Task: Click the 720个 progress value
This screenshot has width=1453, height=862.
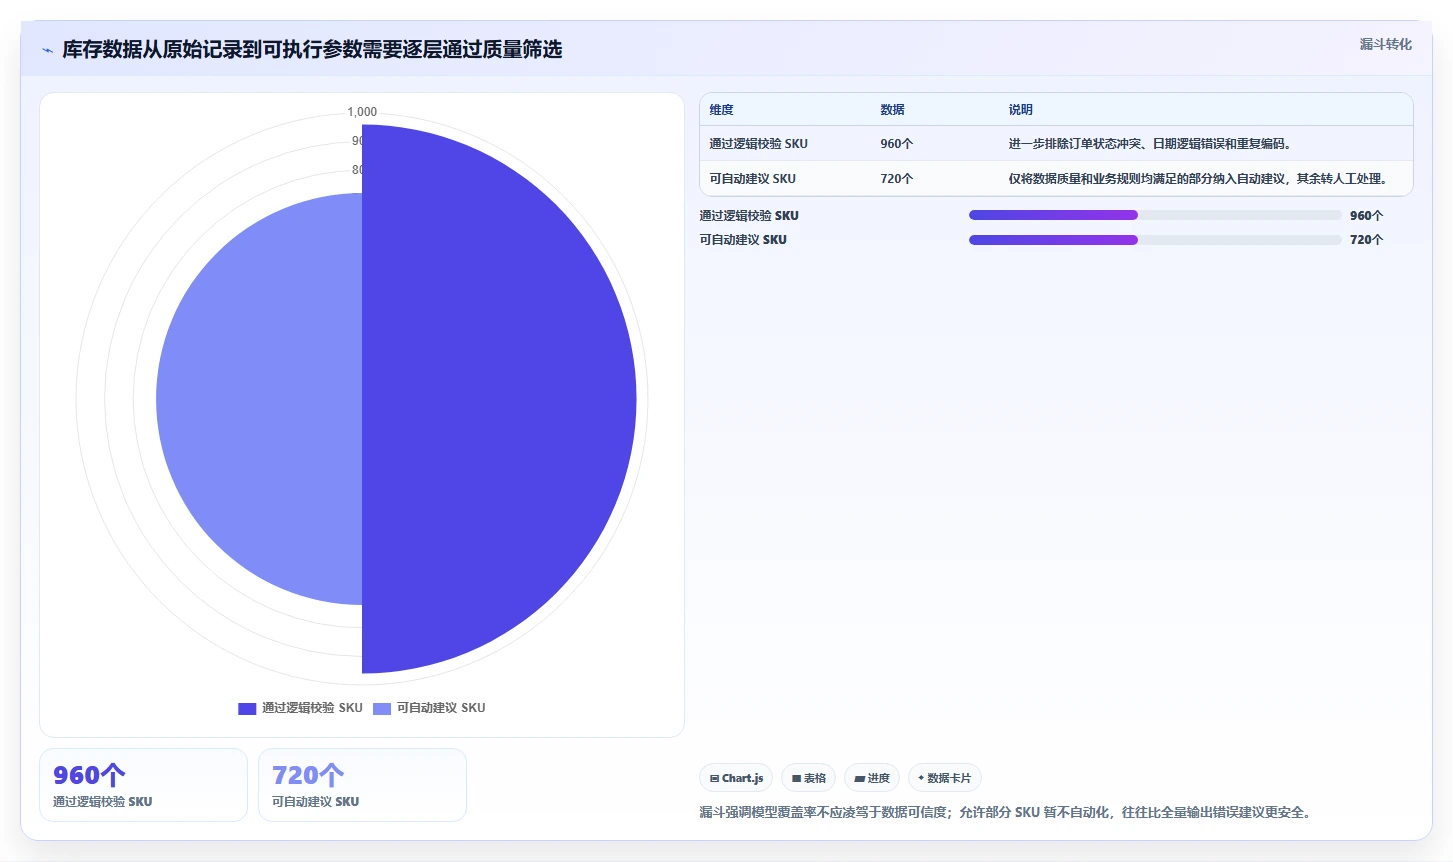Action: pyautogui.click(x=1366, y=240)
